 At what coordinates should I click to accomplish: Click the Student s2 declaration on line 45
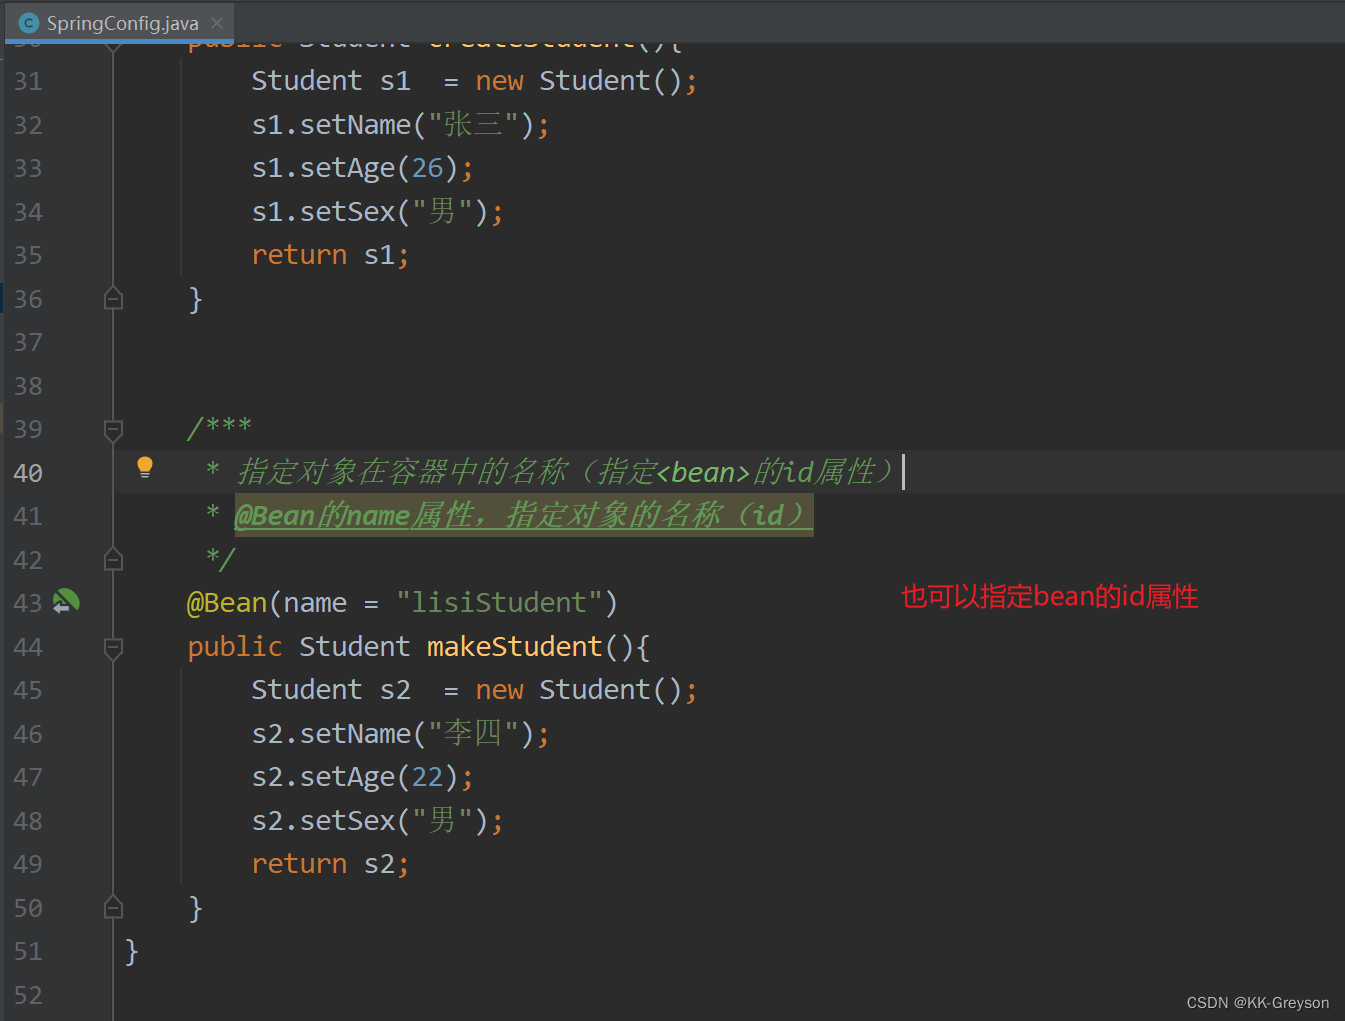point(474,690)
